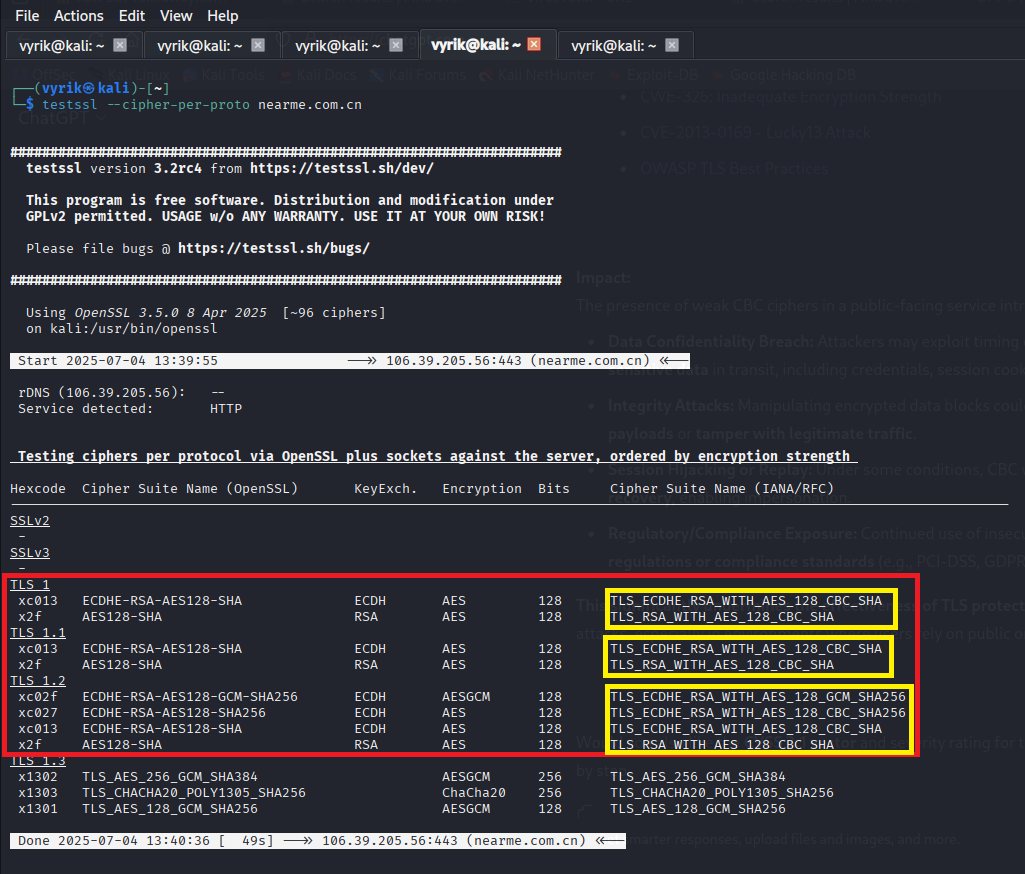Close the second vyrik@kali terminal tab
This screenshot has width=1025, height=874.
pos(258,45)
